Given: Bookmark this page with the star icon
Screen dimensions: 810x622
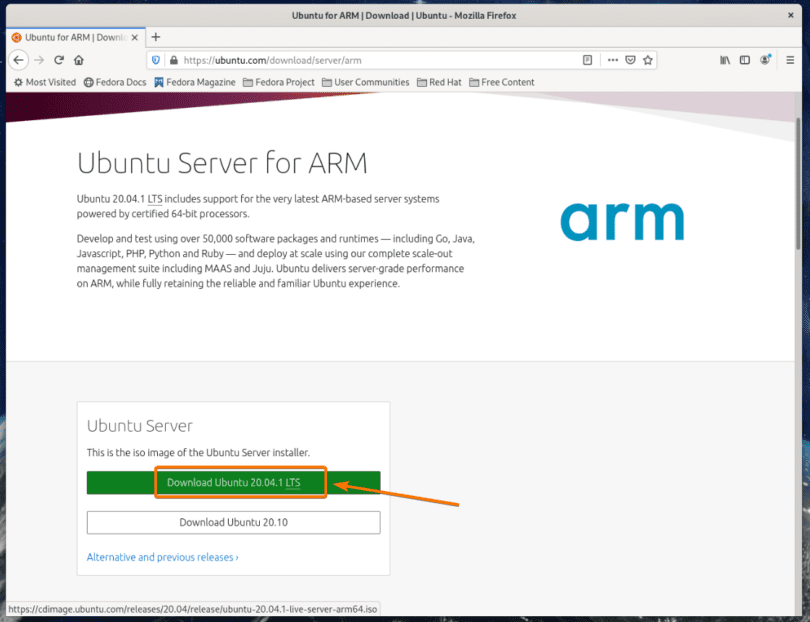Looking at the screenshot, I should tap(648, 60).
